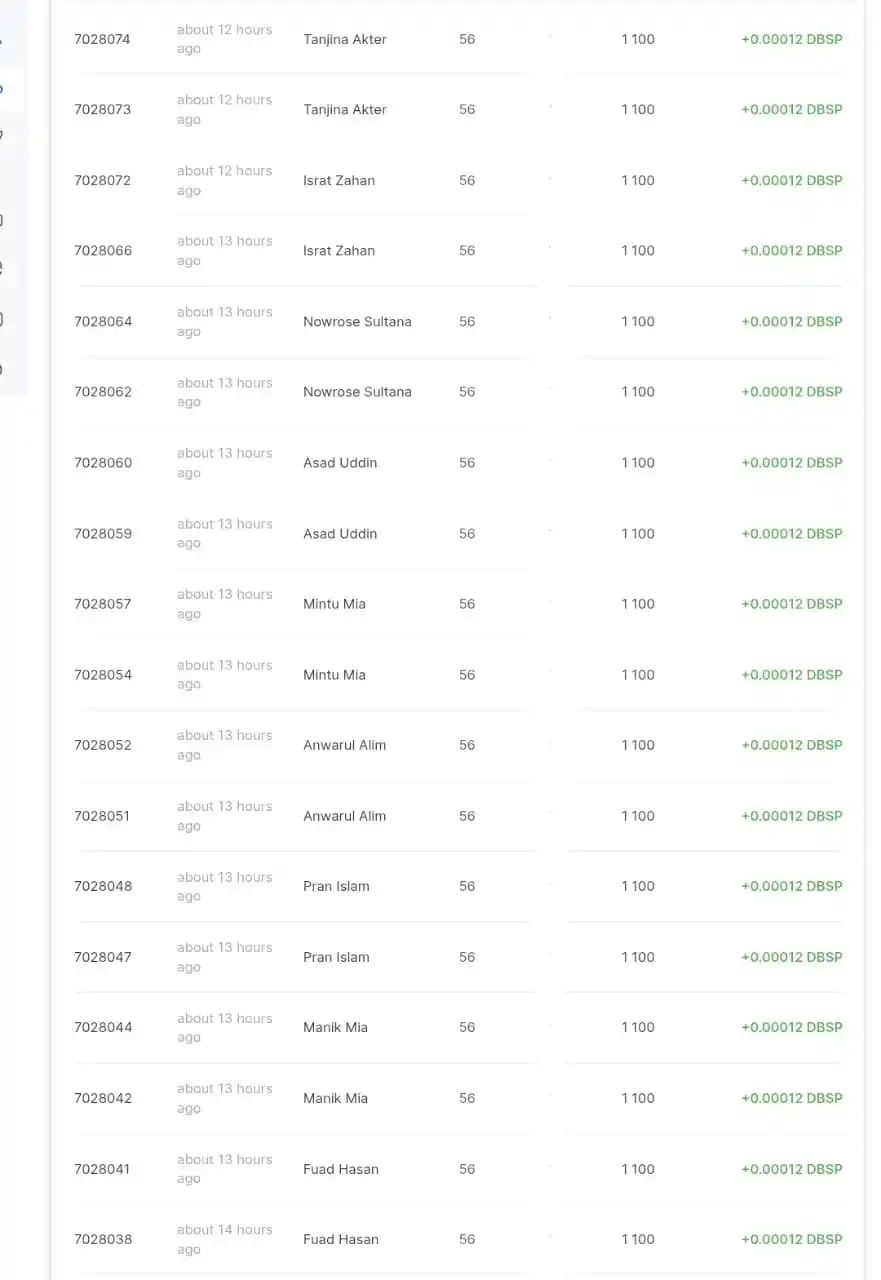Click the 56 value in row 7028042
The width and height of the screenshot is (881, 1280).
(x=467, y=1098)
